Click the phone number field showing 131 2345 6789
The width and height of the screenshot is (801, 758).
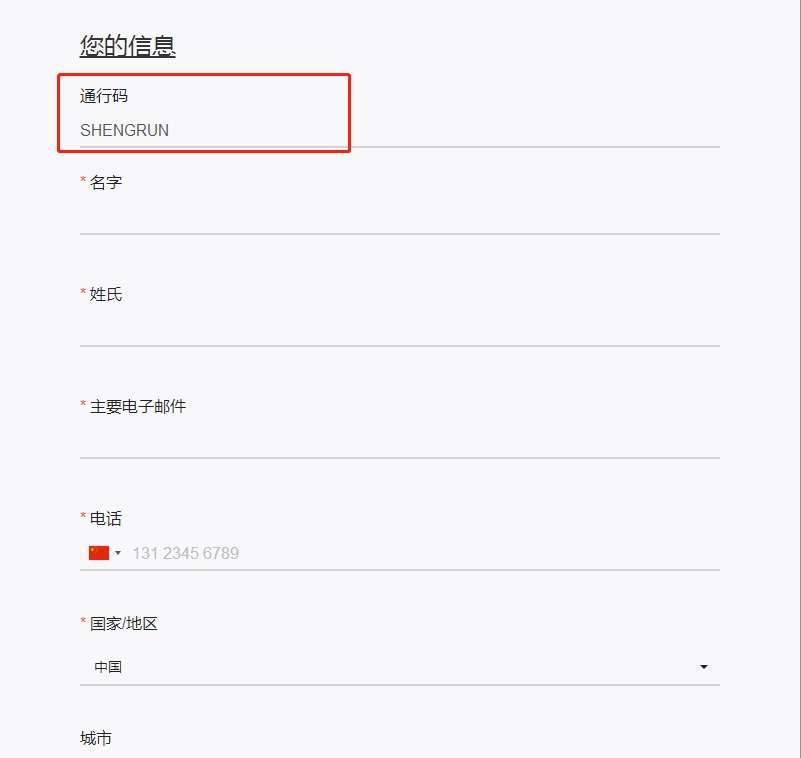pyautogui.click(x=425, y=553)
